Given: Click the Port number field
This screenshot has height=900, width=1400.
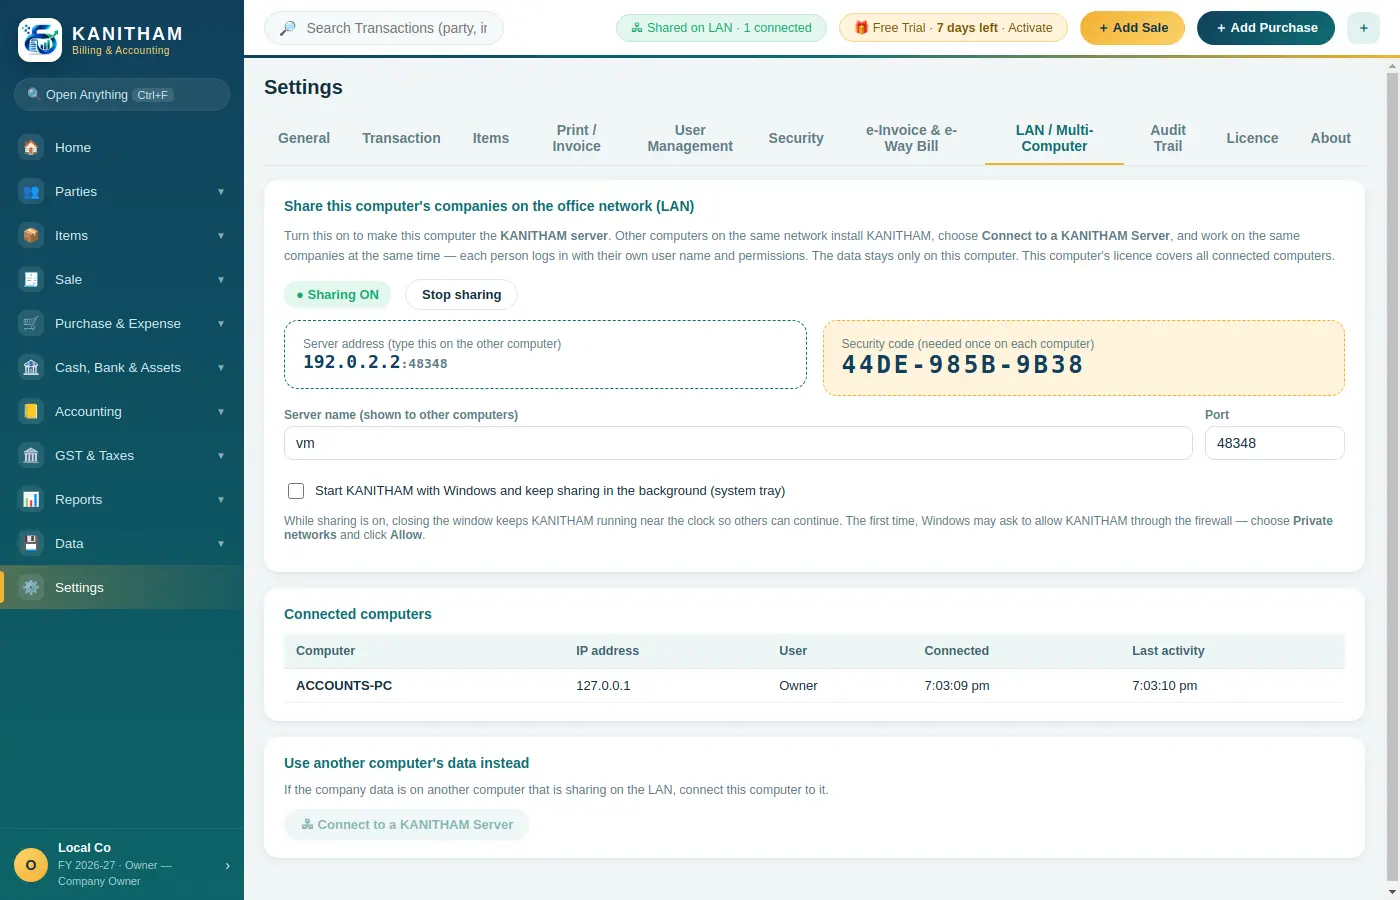Looking at the screenshot, I should click(1275, 443).
